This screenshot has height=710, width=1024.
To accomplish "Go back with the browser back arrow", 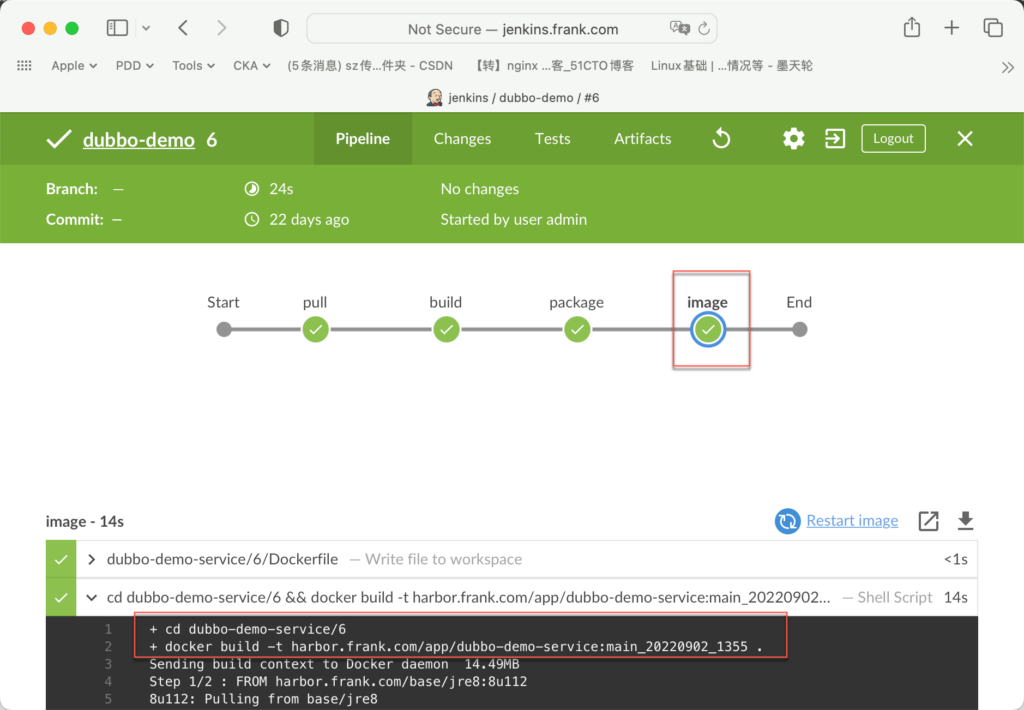I will (183, 28).
